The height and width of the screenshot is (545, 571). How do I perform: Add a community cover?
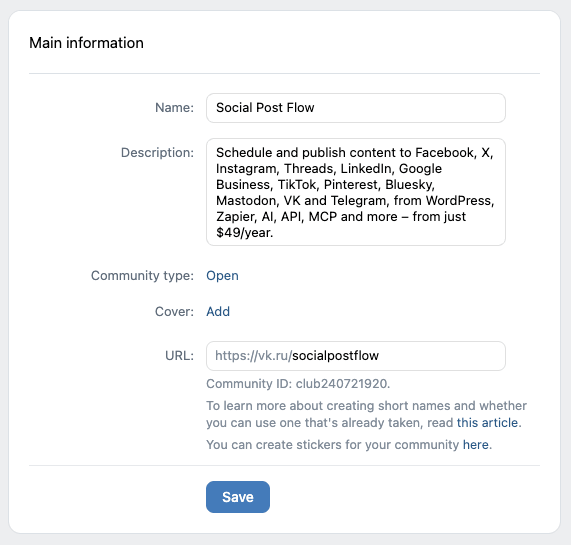pos(218,312)
